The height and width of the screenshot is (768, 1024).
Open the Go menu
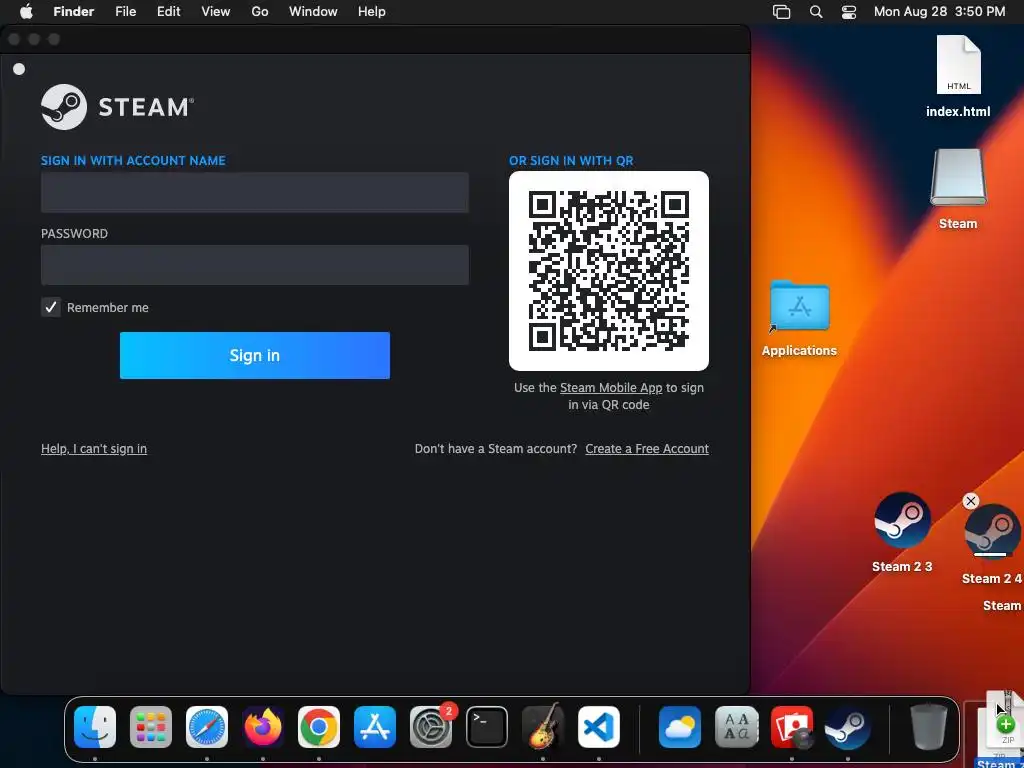tap(260, 11)
